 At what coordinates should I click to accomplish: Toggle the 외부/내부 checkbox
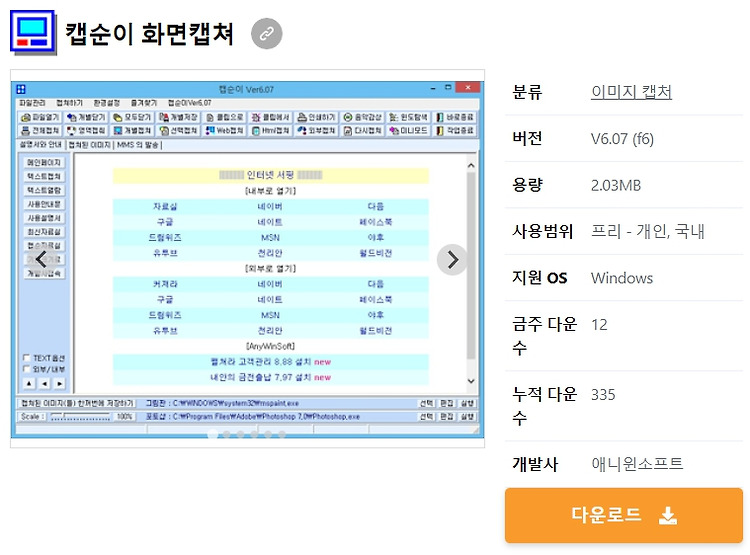pos(26,369)
